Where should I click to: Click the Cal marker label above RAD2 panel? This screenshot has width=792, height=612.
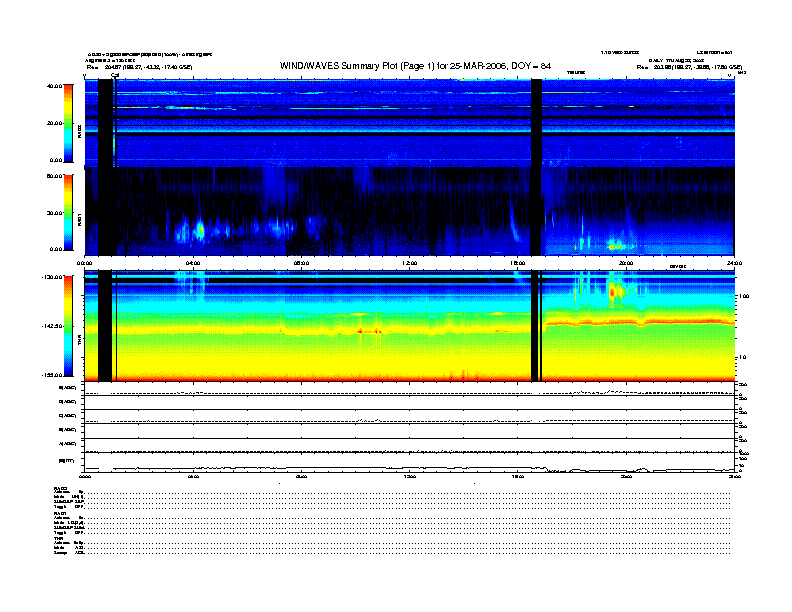[x=115, y=76]
